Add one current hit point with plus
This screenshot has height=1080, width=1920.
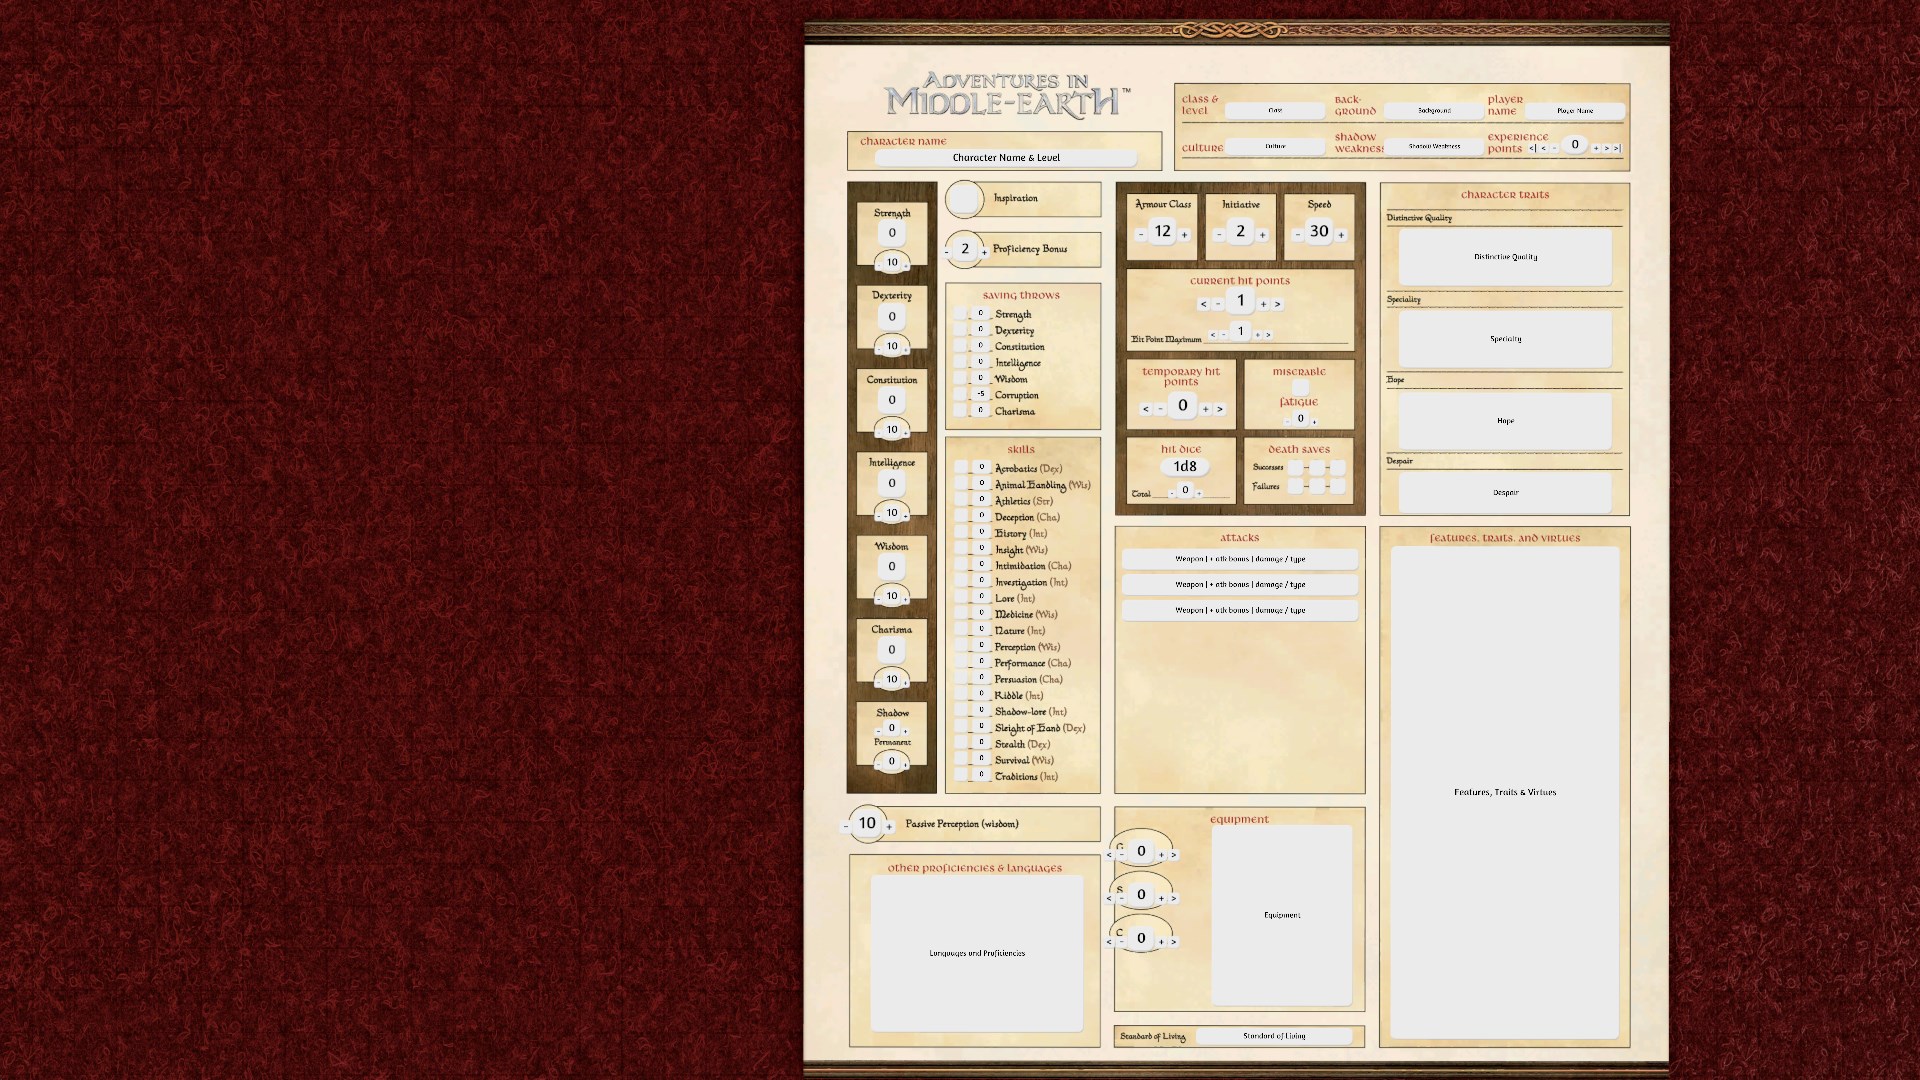pyautogui.click(x=1264, y=304)
